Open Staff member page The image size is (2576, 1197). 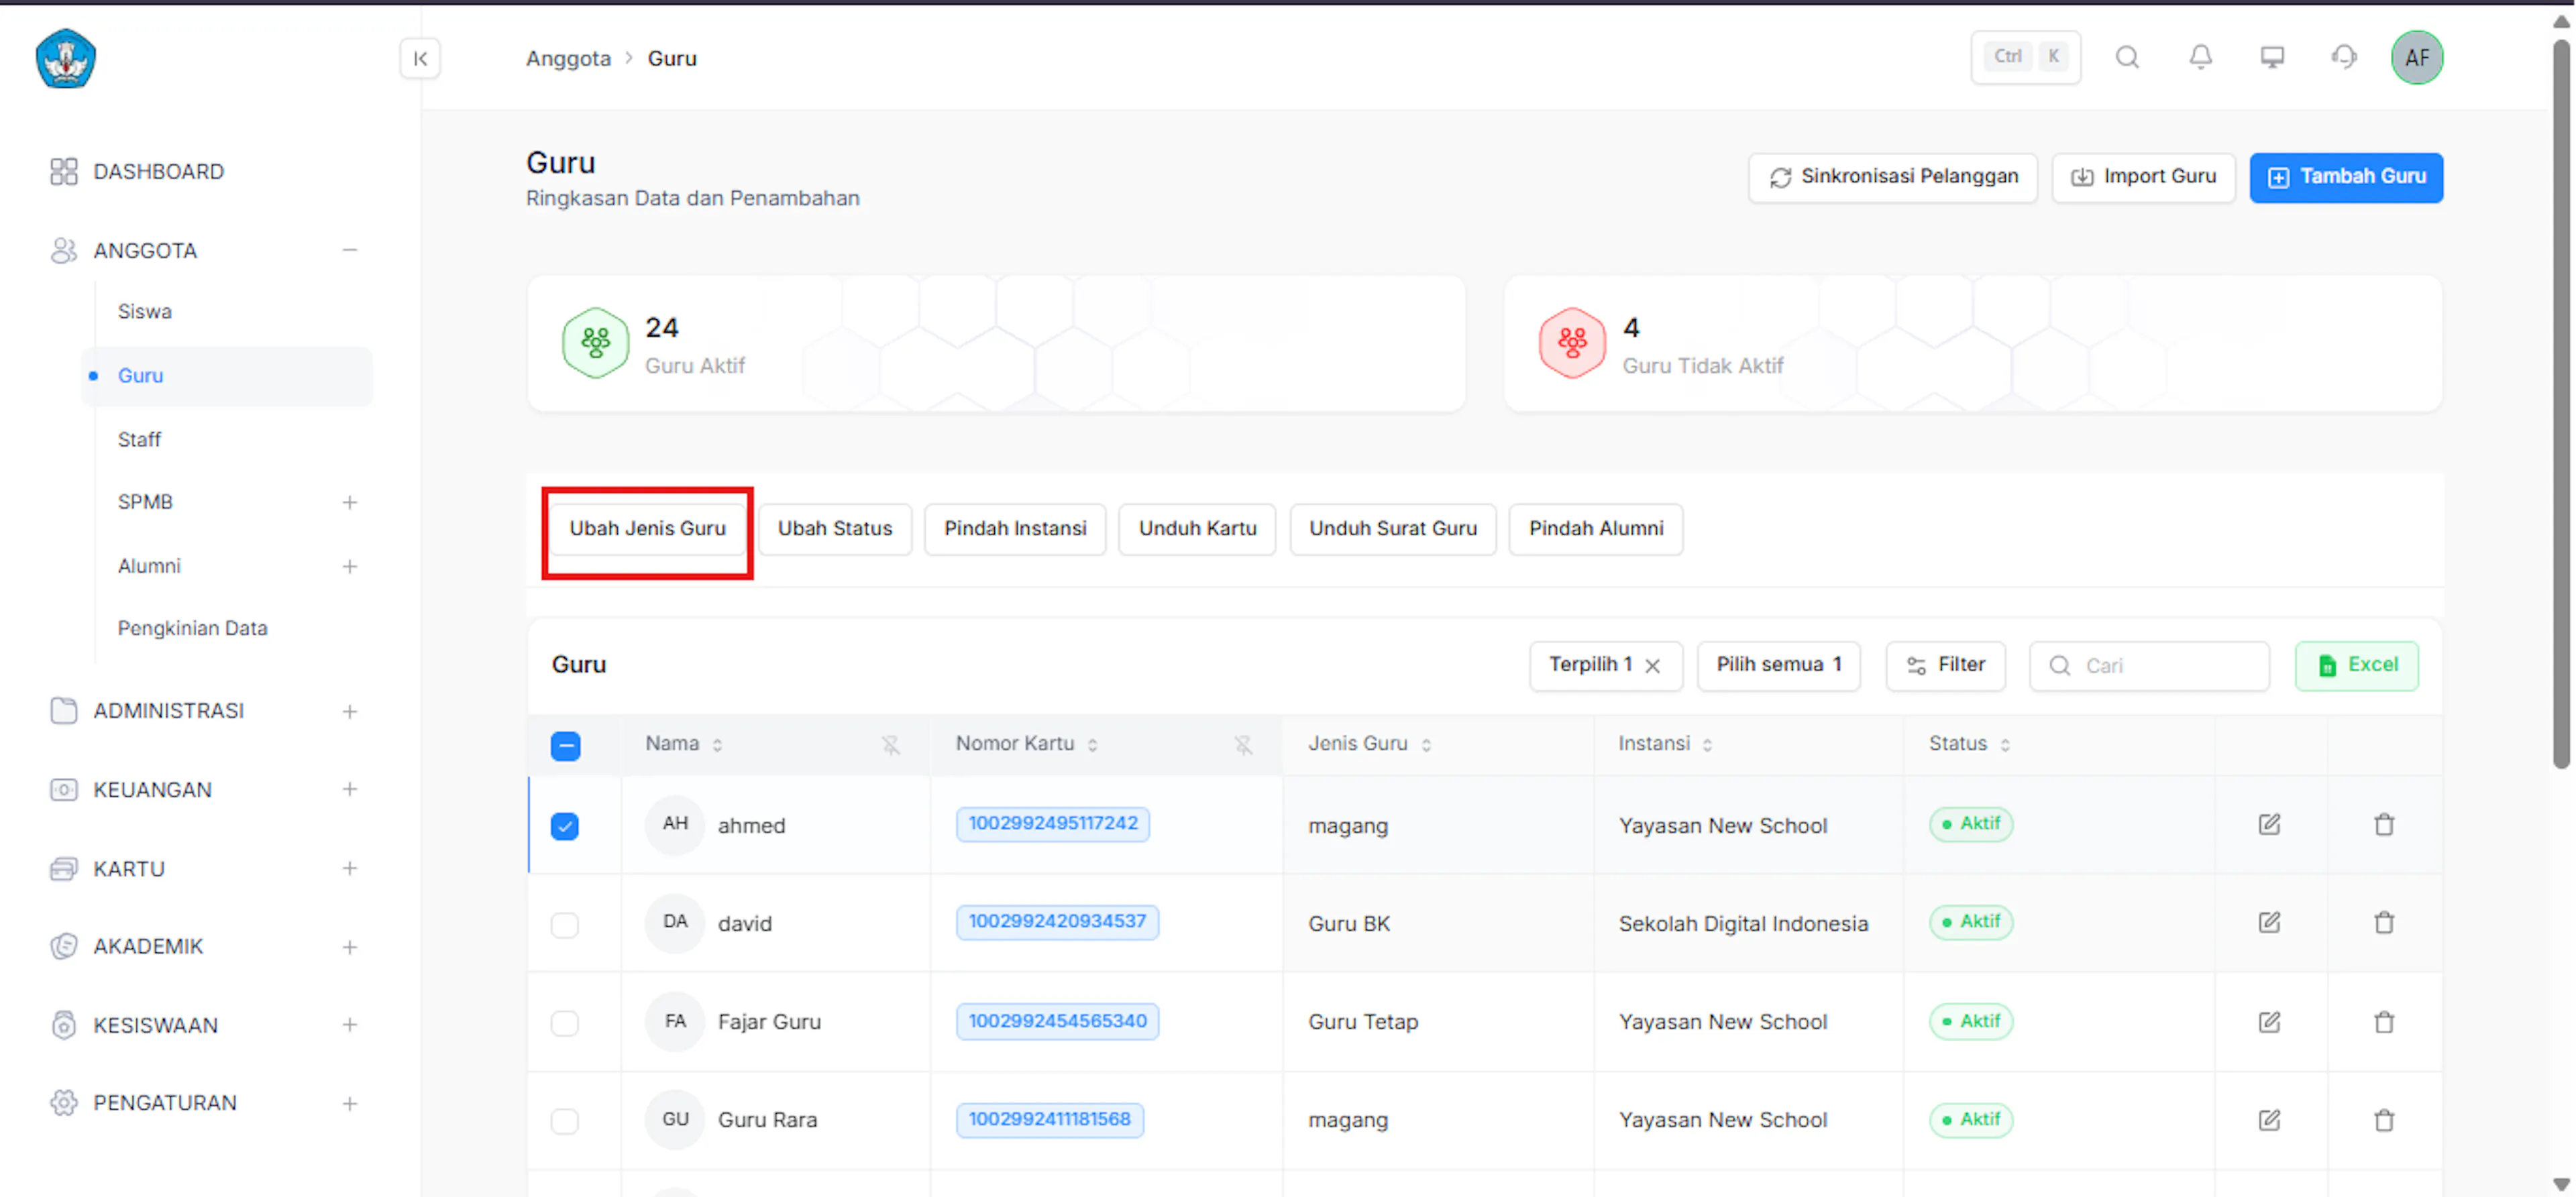(x=139, y=439)
